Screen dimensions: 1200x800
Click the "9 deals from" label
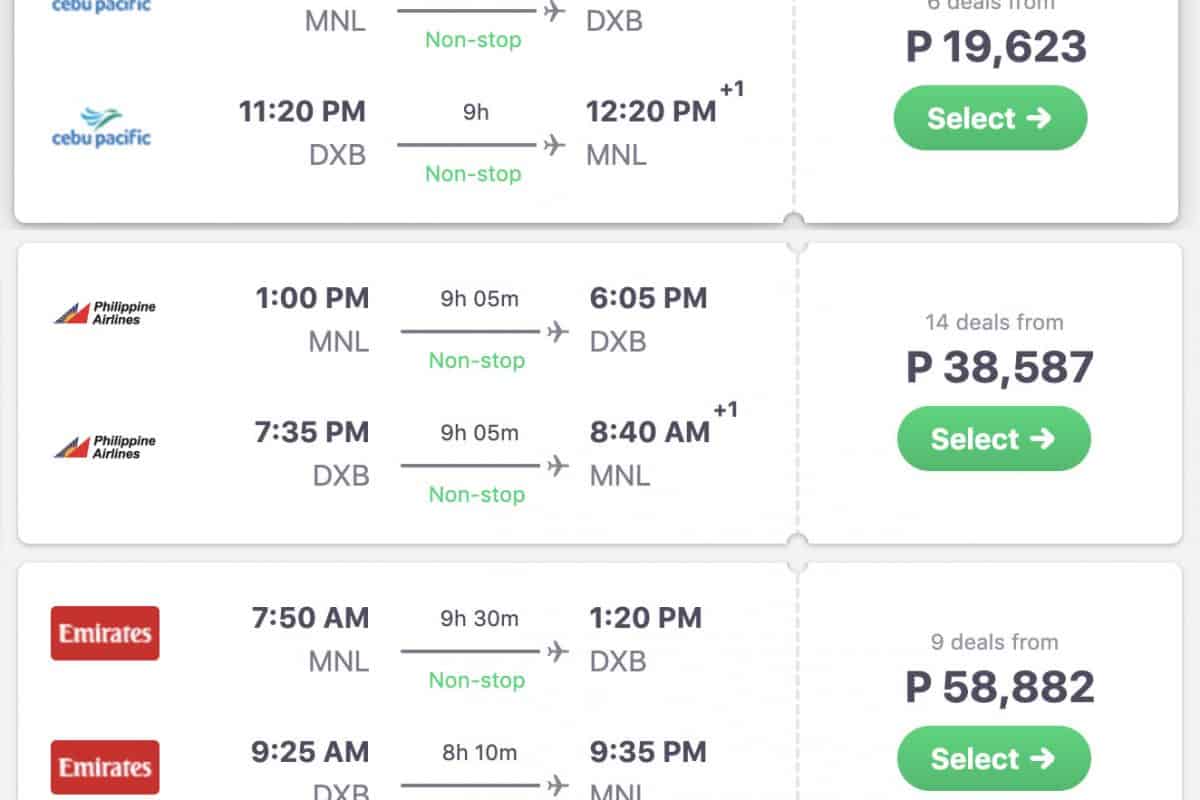tap(993, 642)
